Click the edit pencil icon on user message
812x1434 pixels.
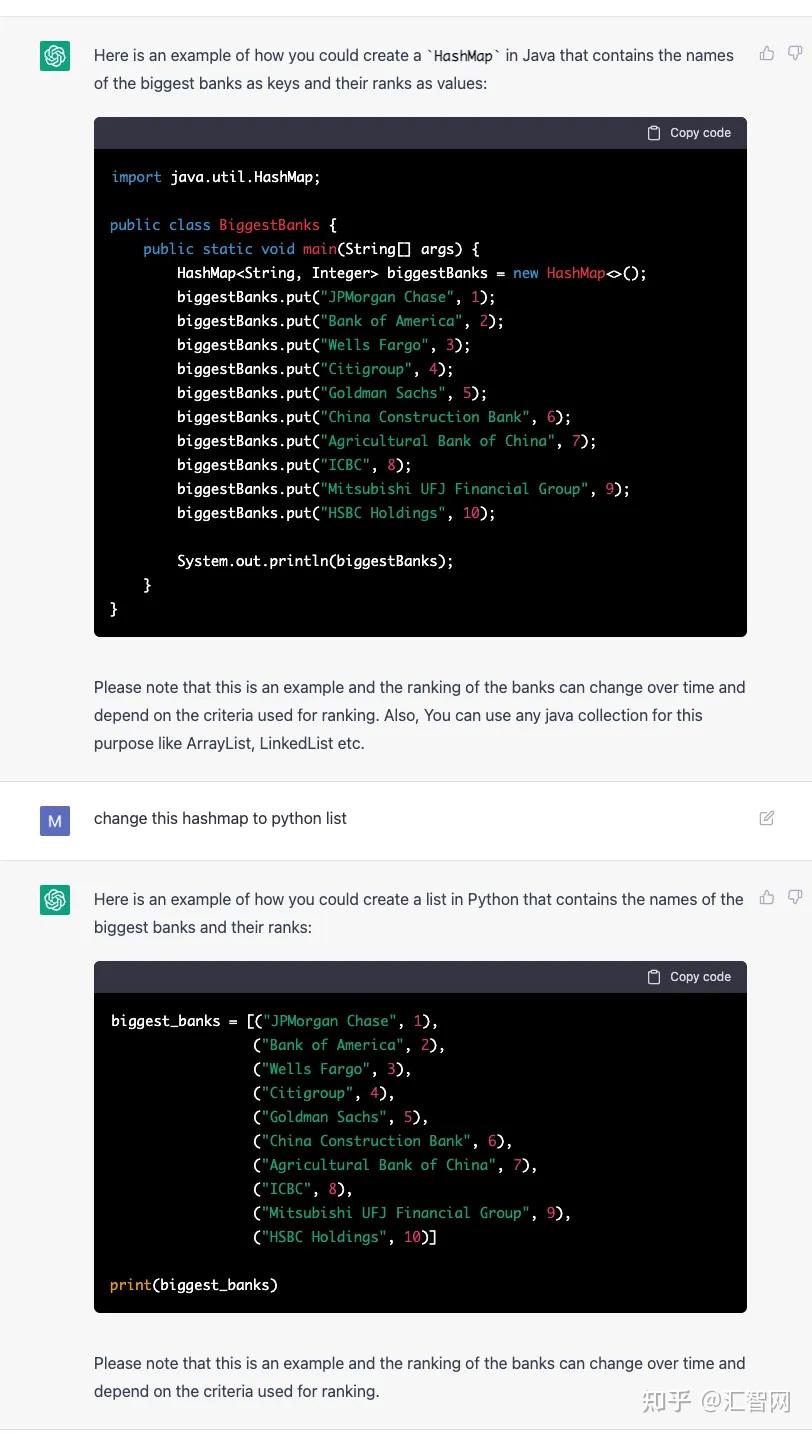pyautogui.click(x=767, y=818)
